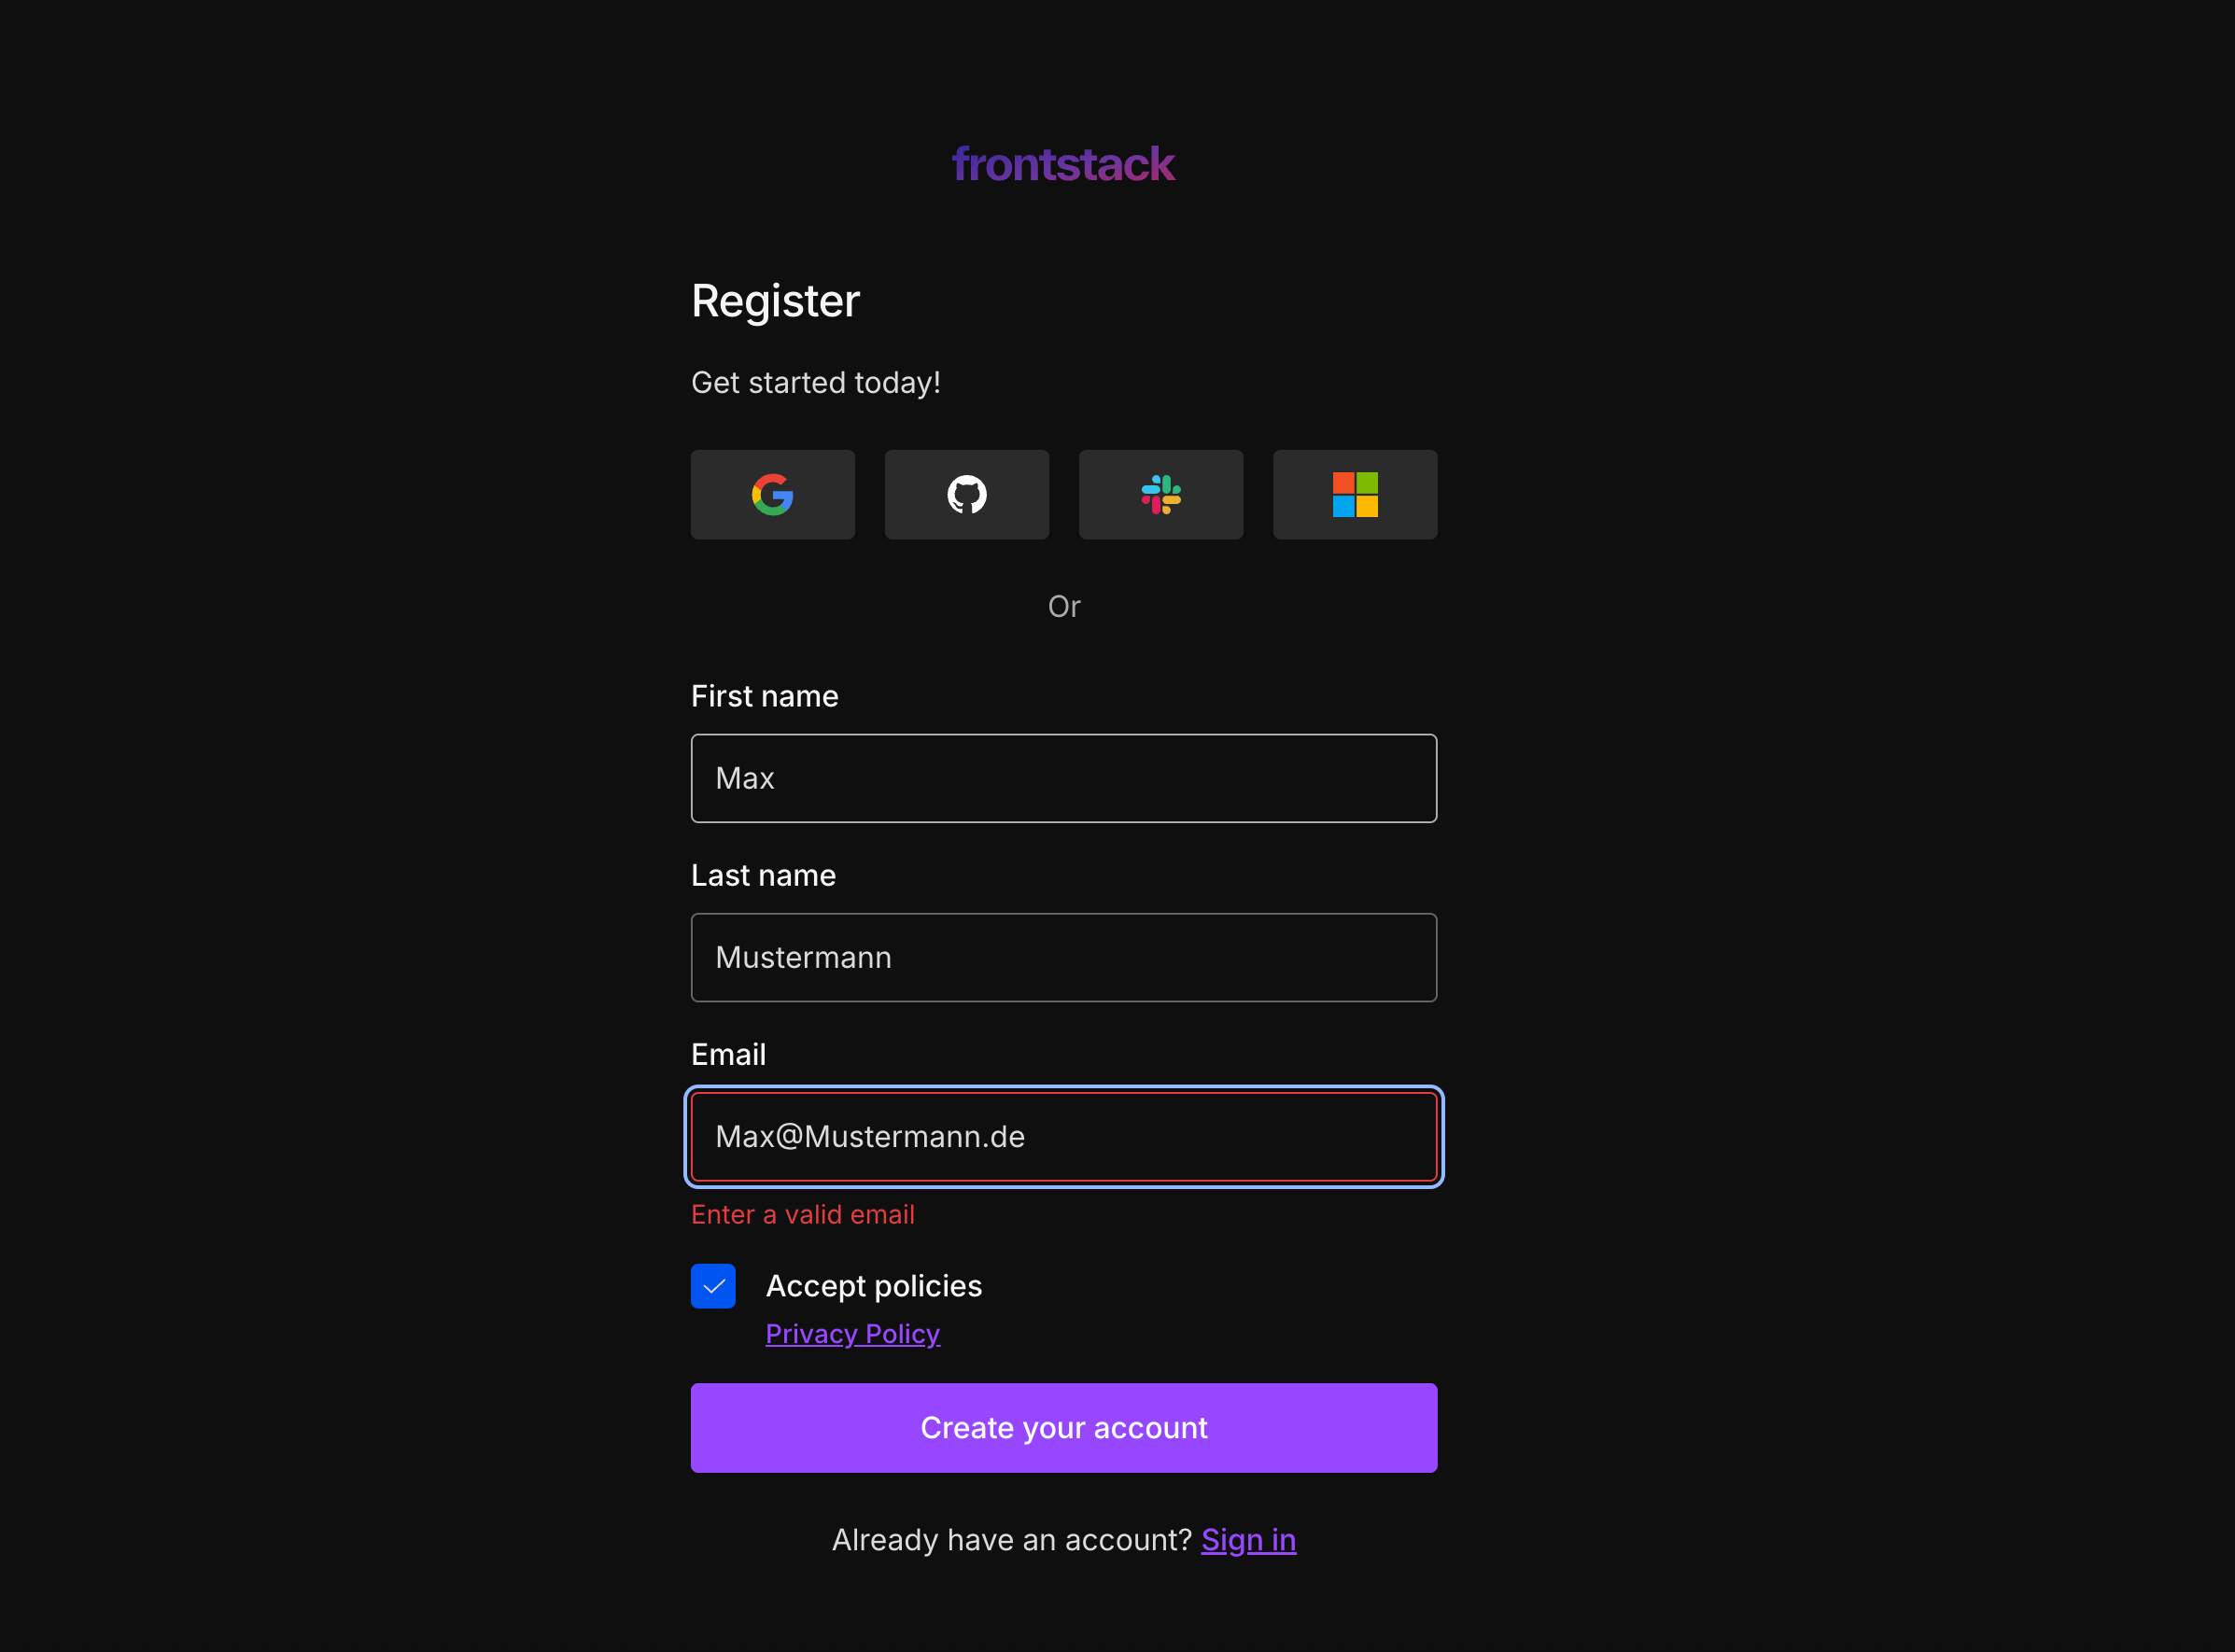Choose the Slack logo sign-up option
The image size is (2235, 1652).
1160,494
